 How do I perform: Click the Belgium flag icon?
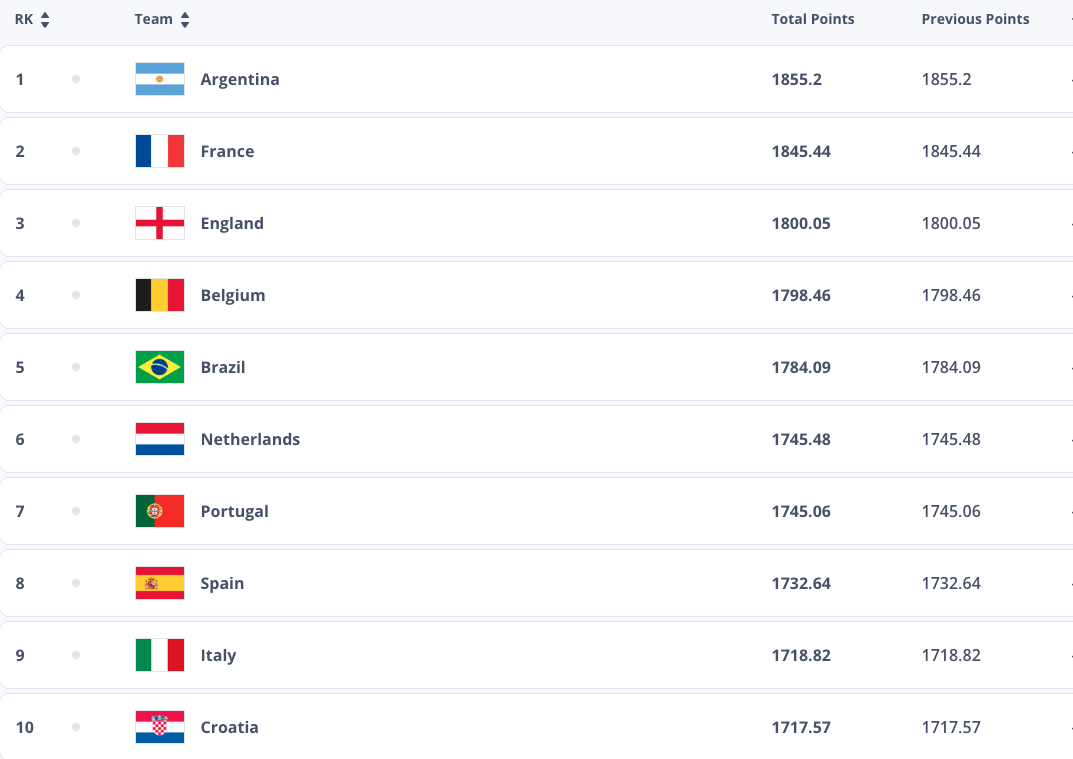(159, 295)
